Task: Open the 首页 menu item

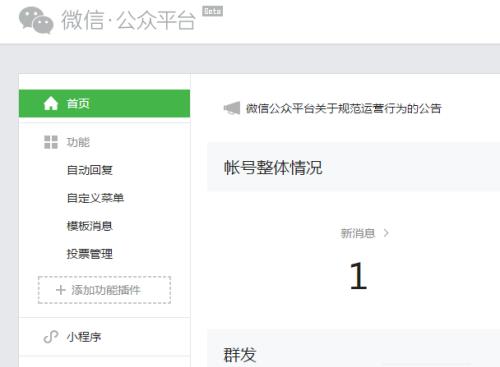Action: coord(104,103)
